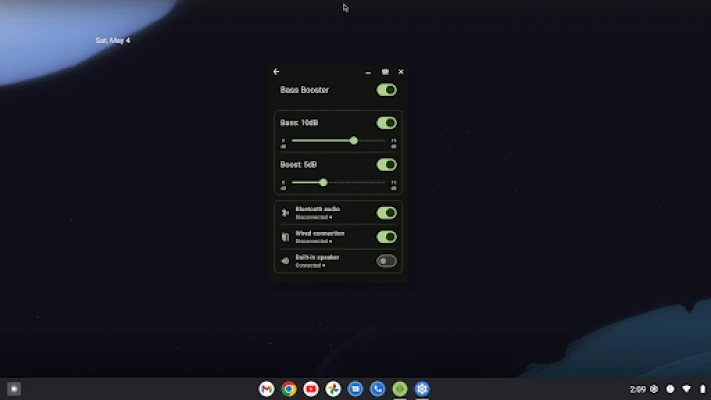Open the Messages app in shelf
This screenshot has height=400, width=711.
coord(355,389)
